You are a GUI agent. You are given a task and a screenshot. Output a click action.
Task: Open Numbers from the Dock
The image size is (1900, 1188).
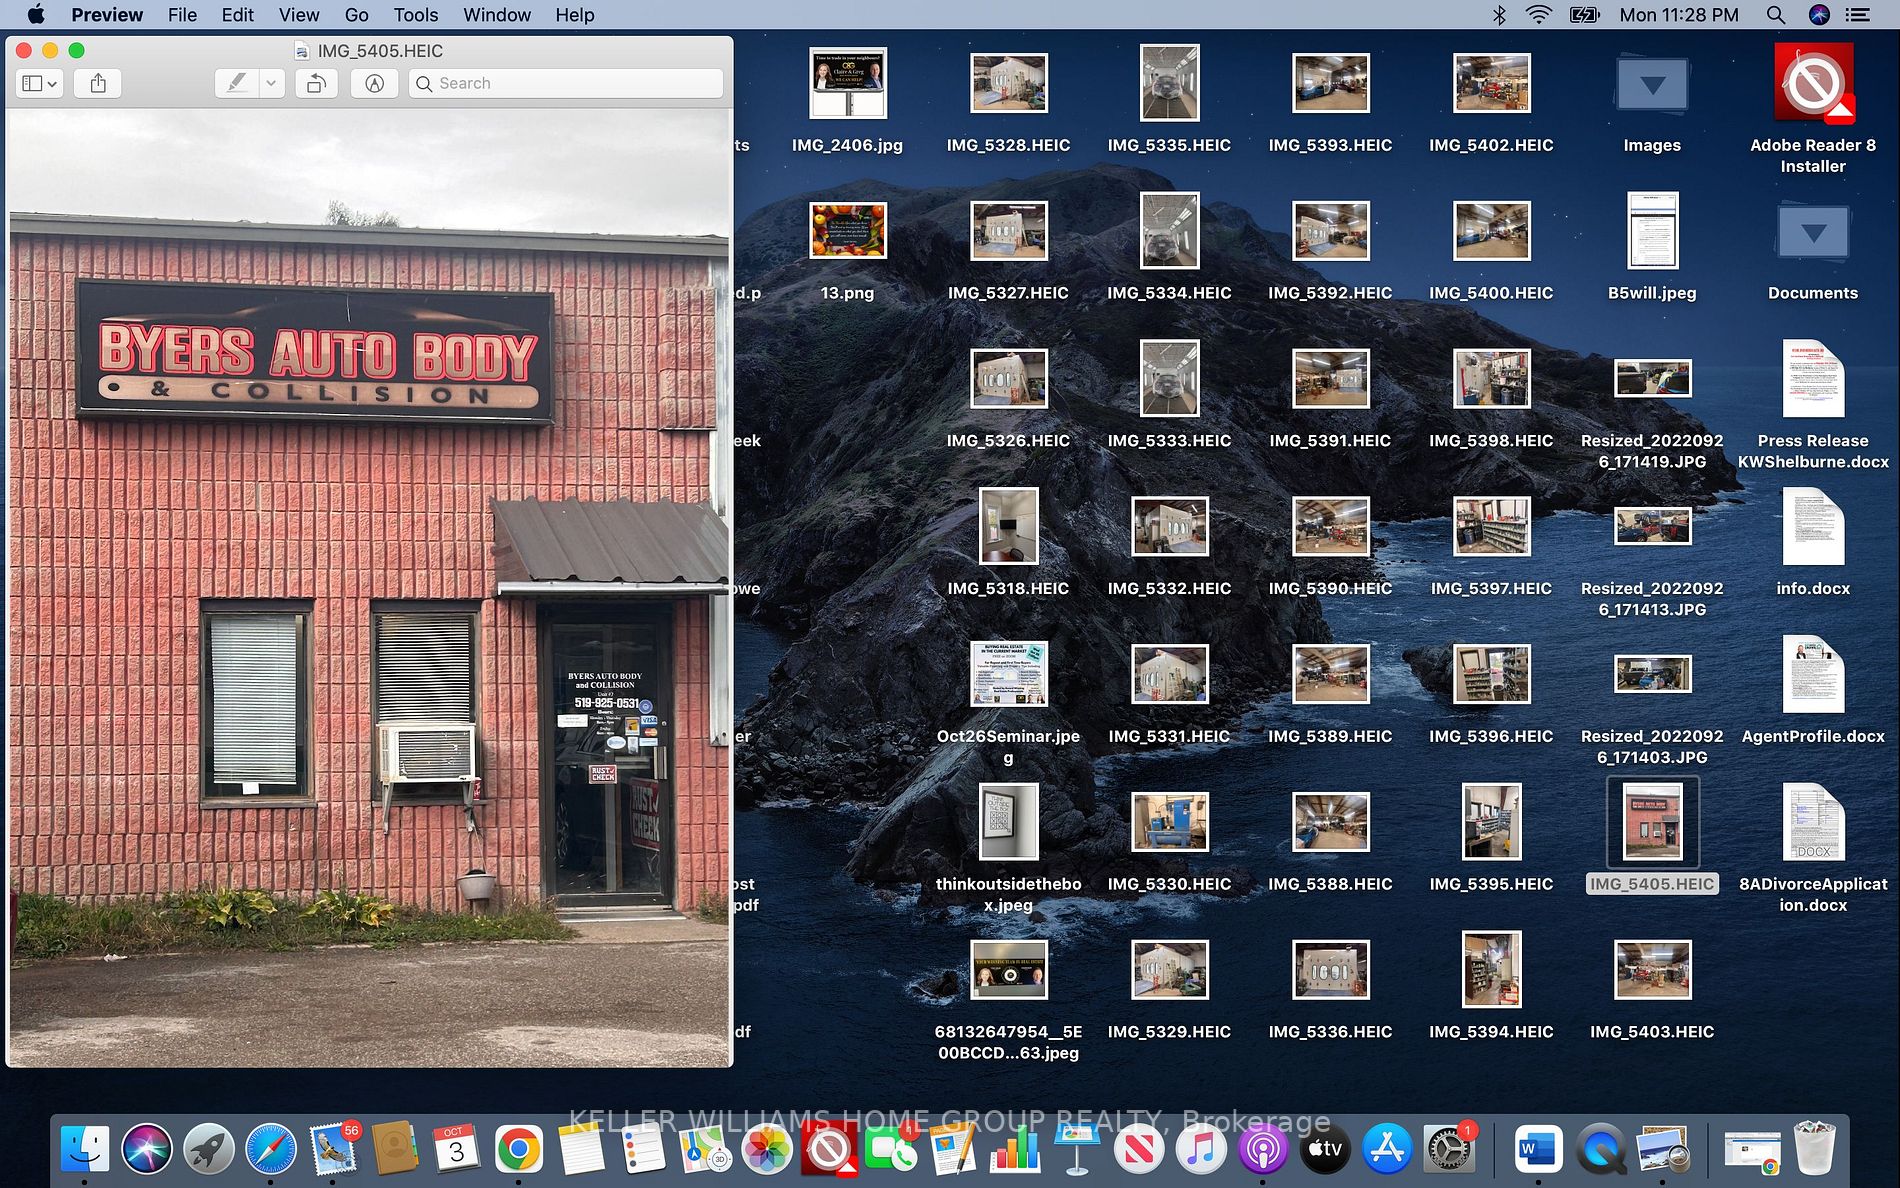coord(1014,1150)
